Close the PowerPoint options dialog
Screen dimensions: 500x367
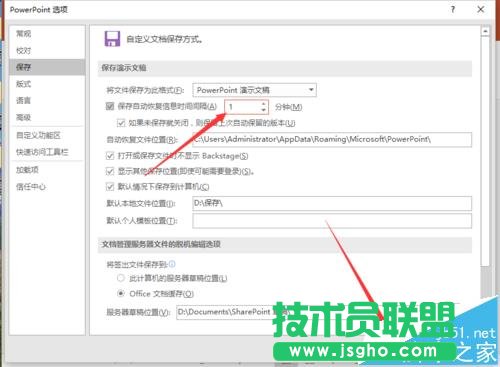tap(480, 9)
